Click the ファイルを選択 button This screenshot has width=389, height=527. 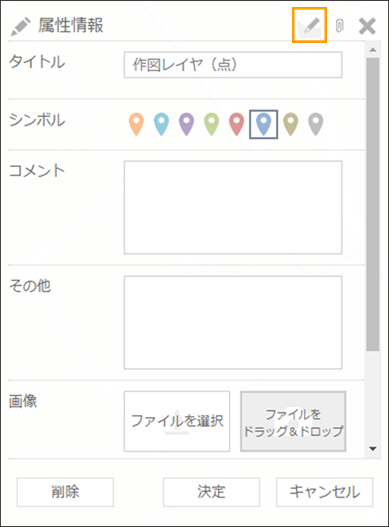coord(177,421)
